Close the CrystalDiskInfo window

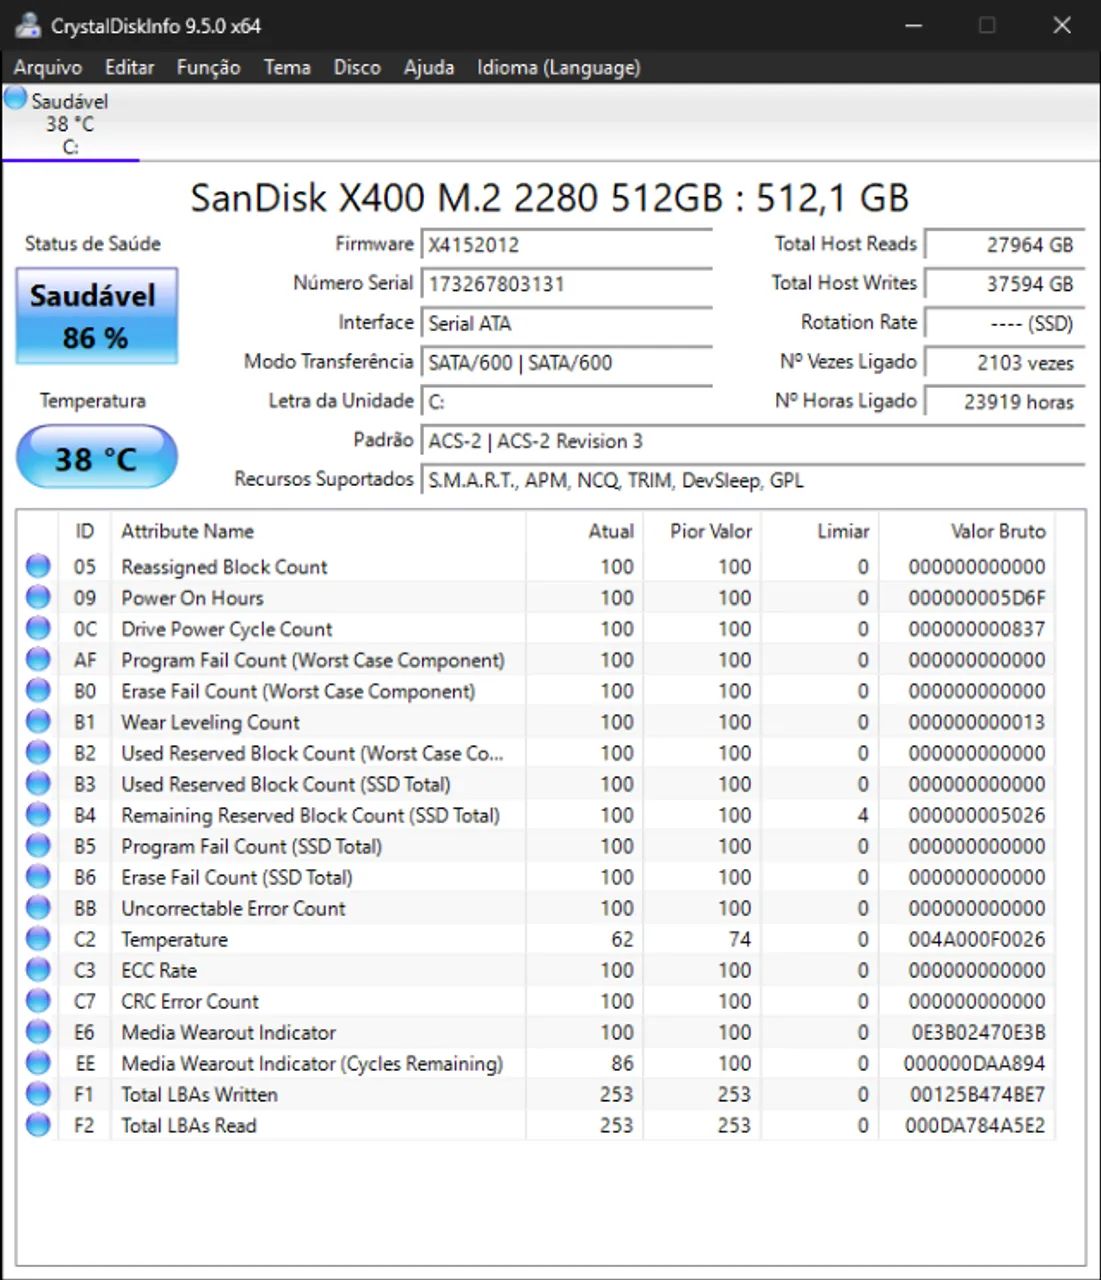(1062, 25)
